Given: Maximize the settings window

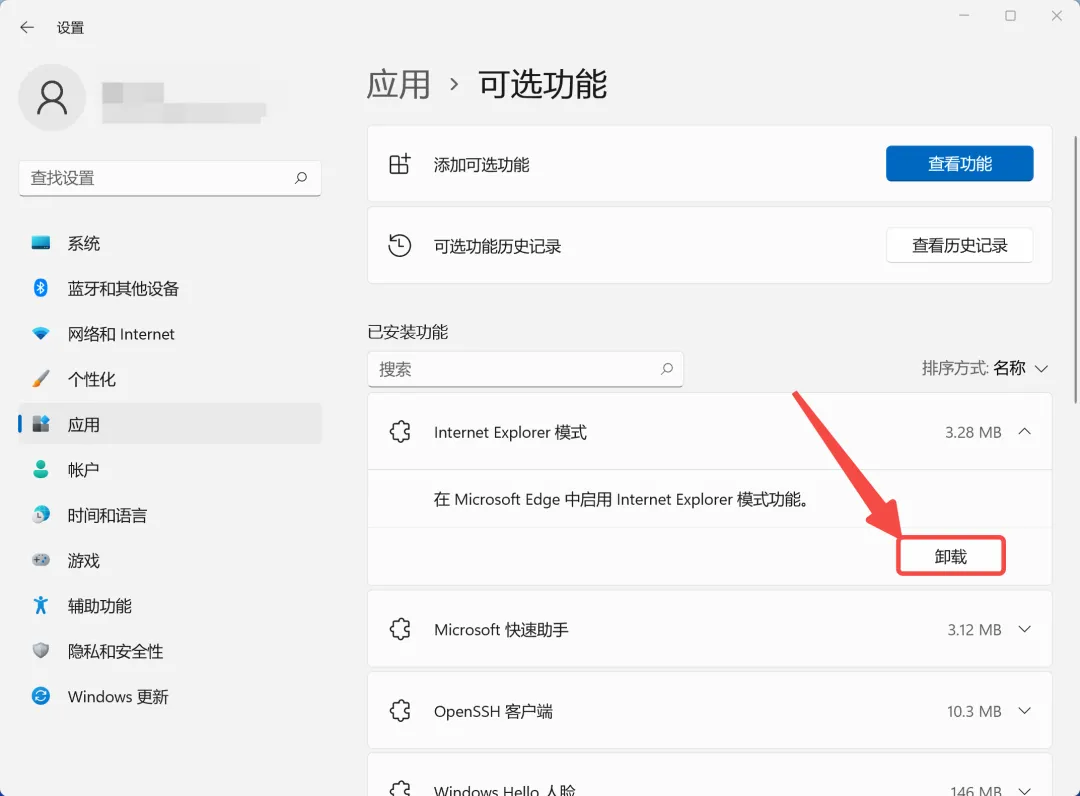Looking at the screenshot, I should 1010,15.
